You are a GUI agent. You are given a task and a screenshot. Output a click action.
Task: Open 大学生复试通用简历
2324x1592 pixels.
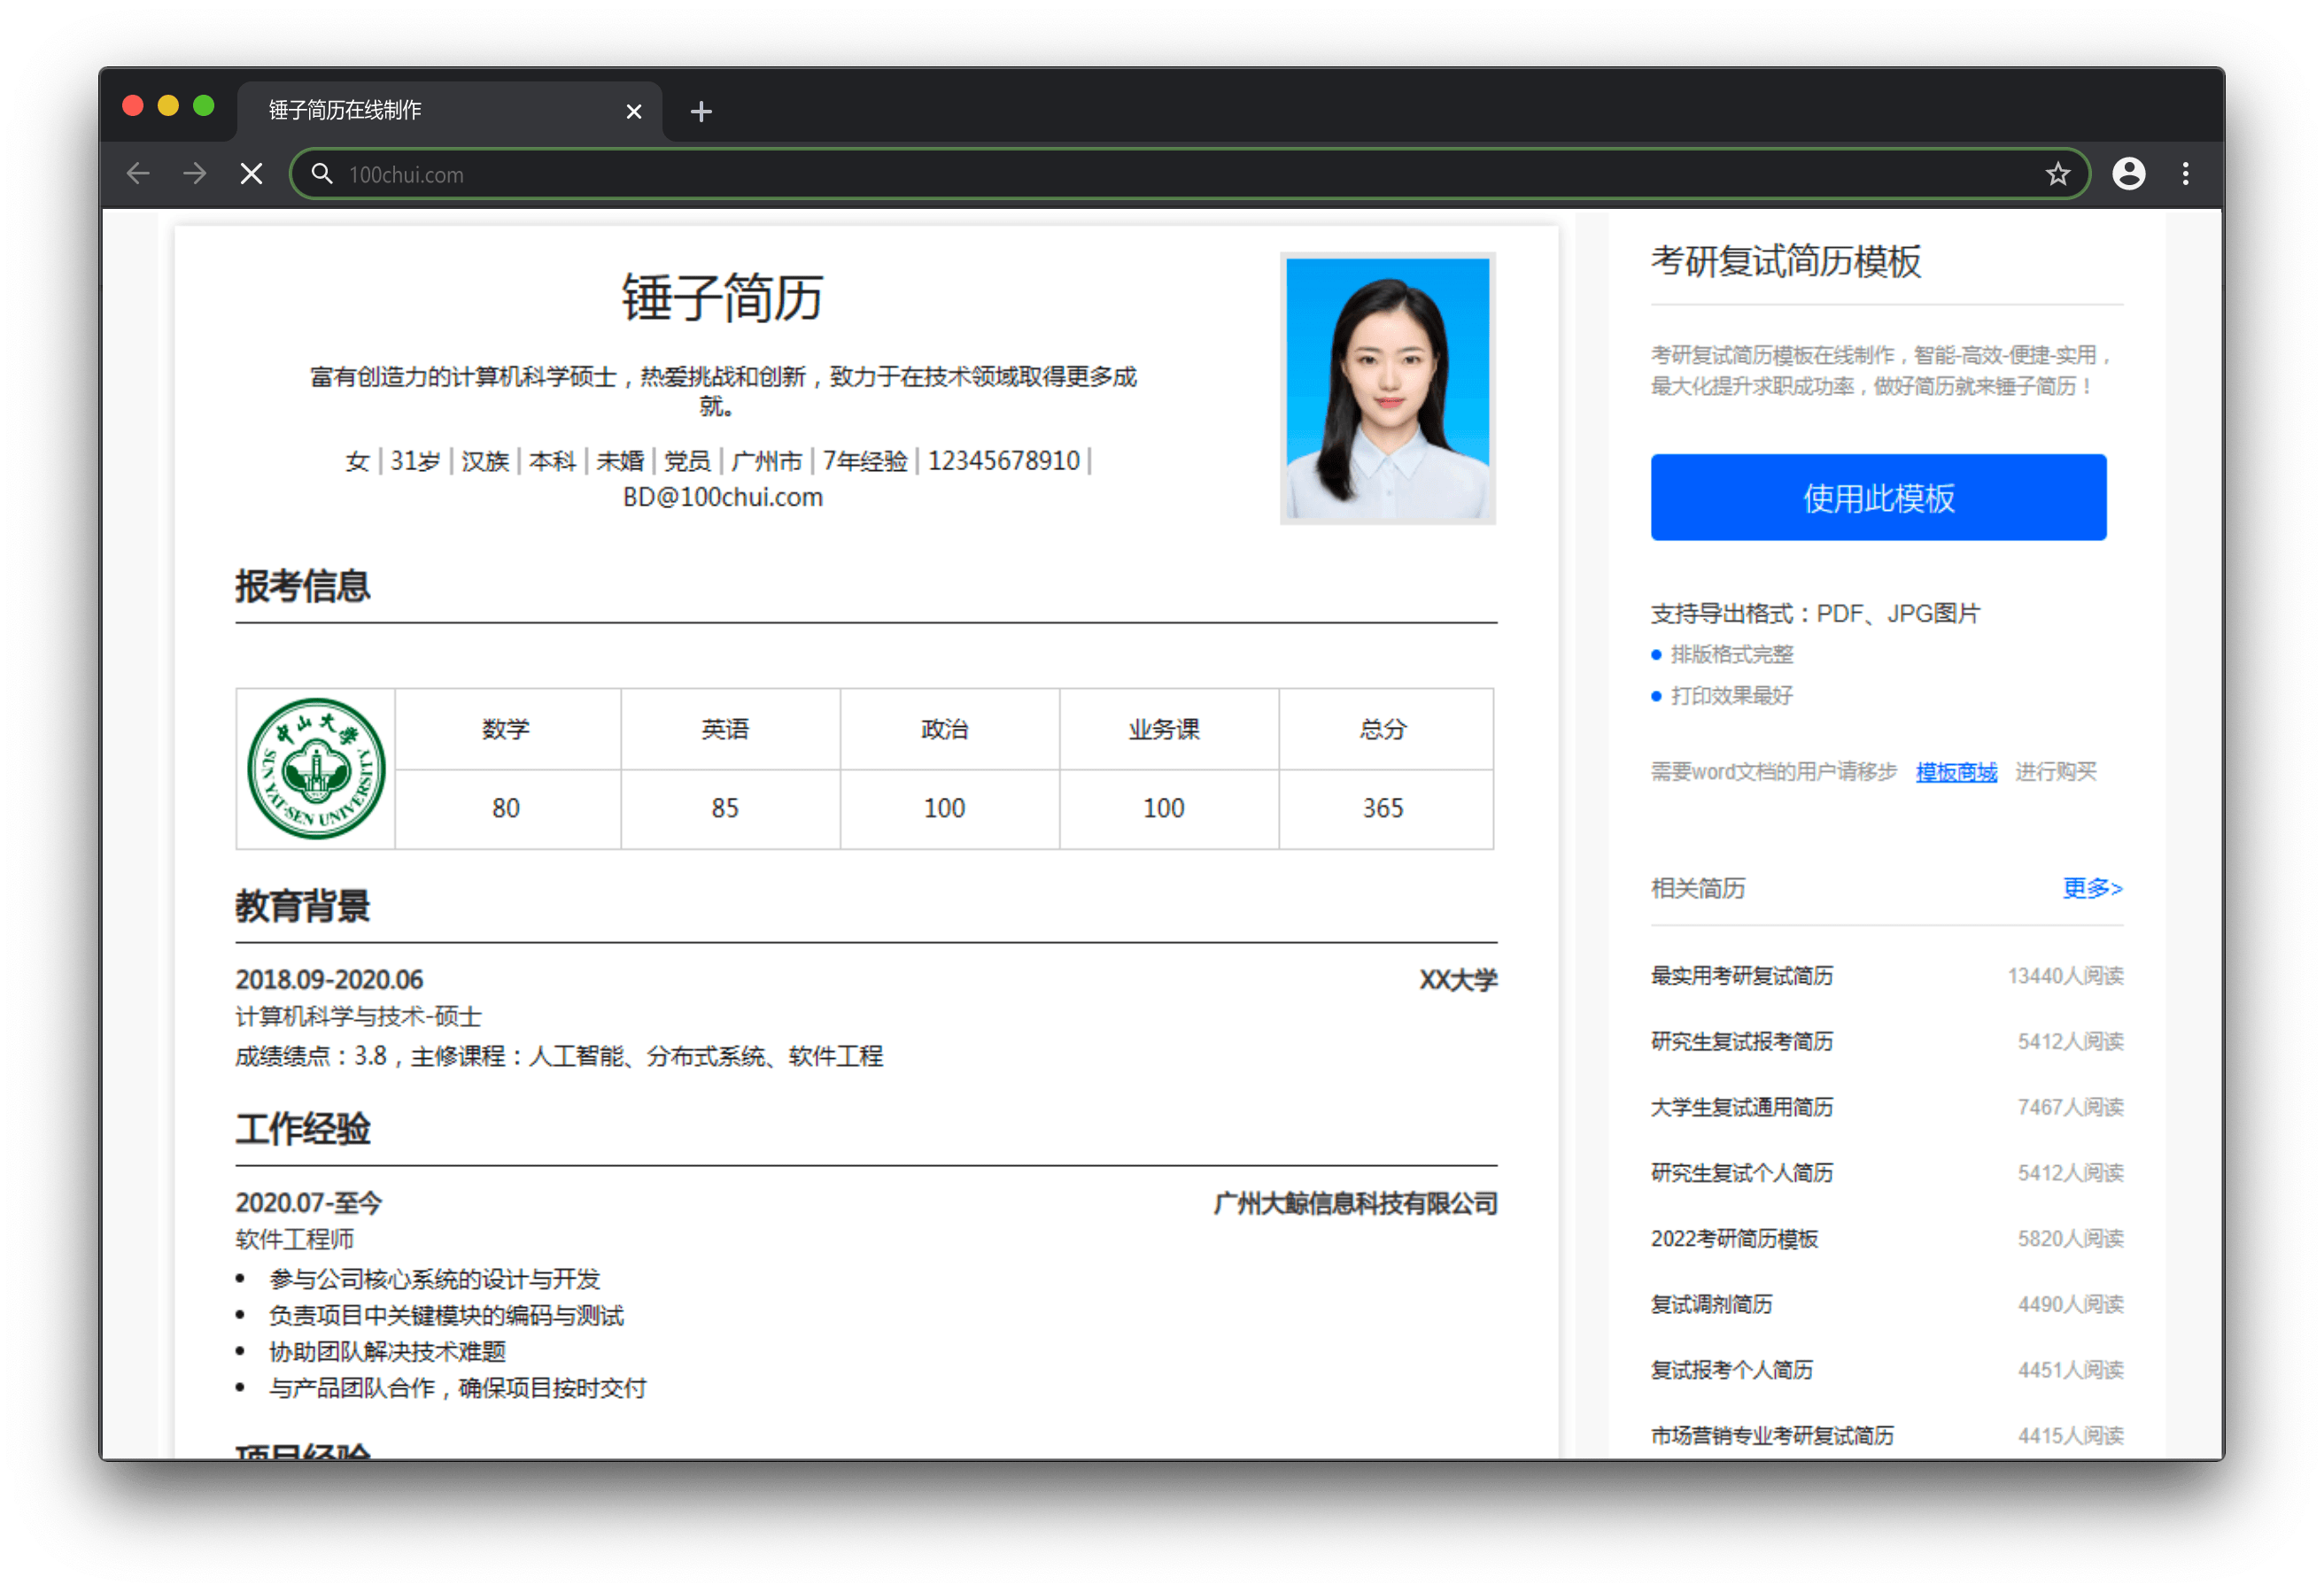(1741, 1107)
